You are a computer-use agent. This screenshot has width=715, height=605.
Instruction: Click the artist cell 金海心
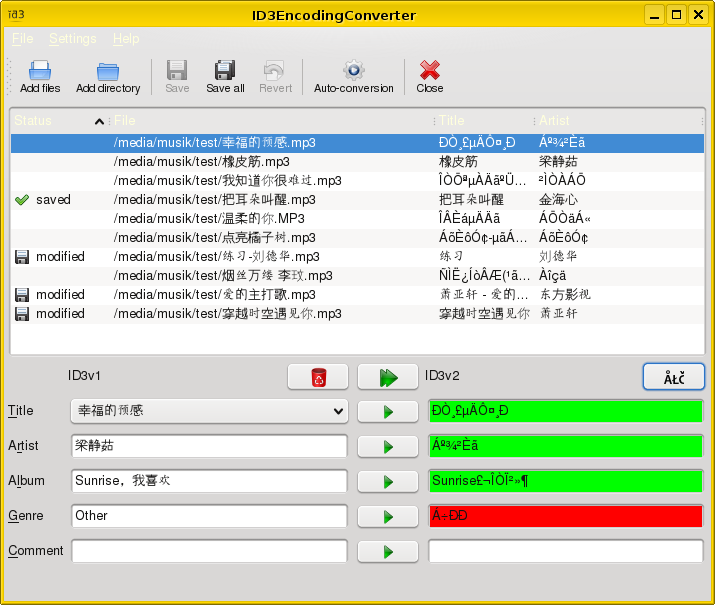558,200
